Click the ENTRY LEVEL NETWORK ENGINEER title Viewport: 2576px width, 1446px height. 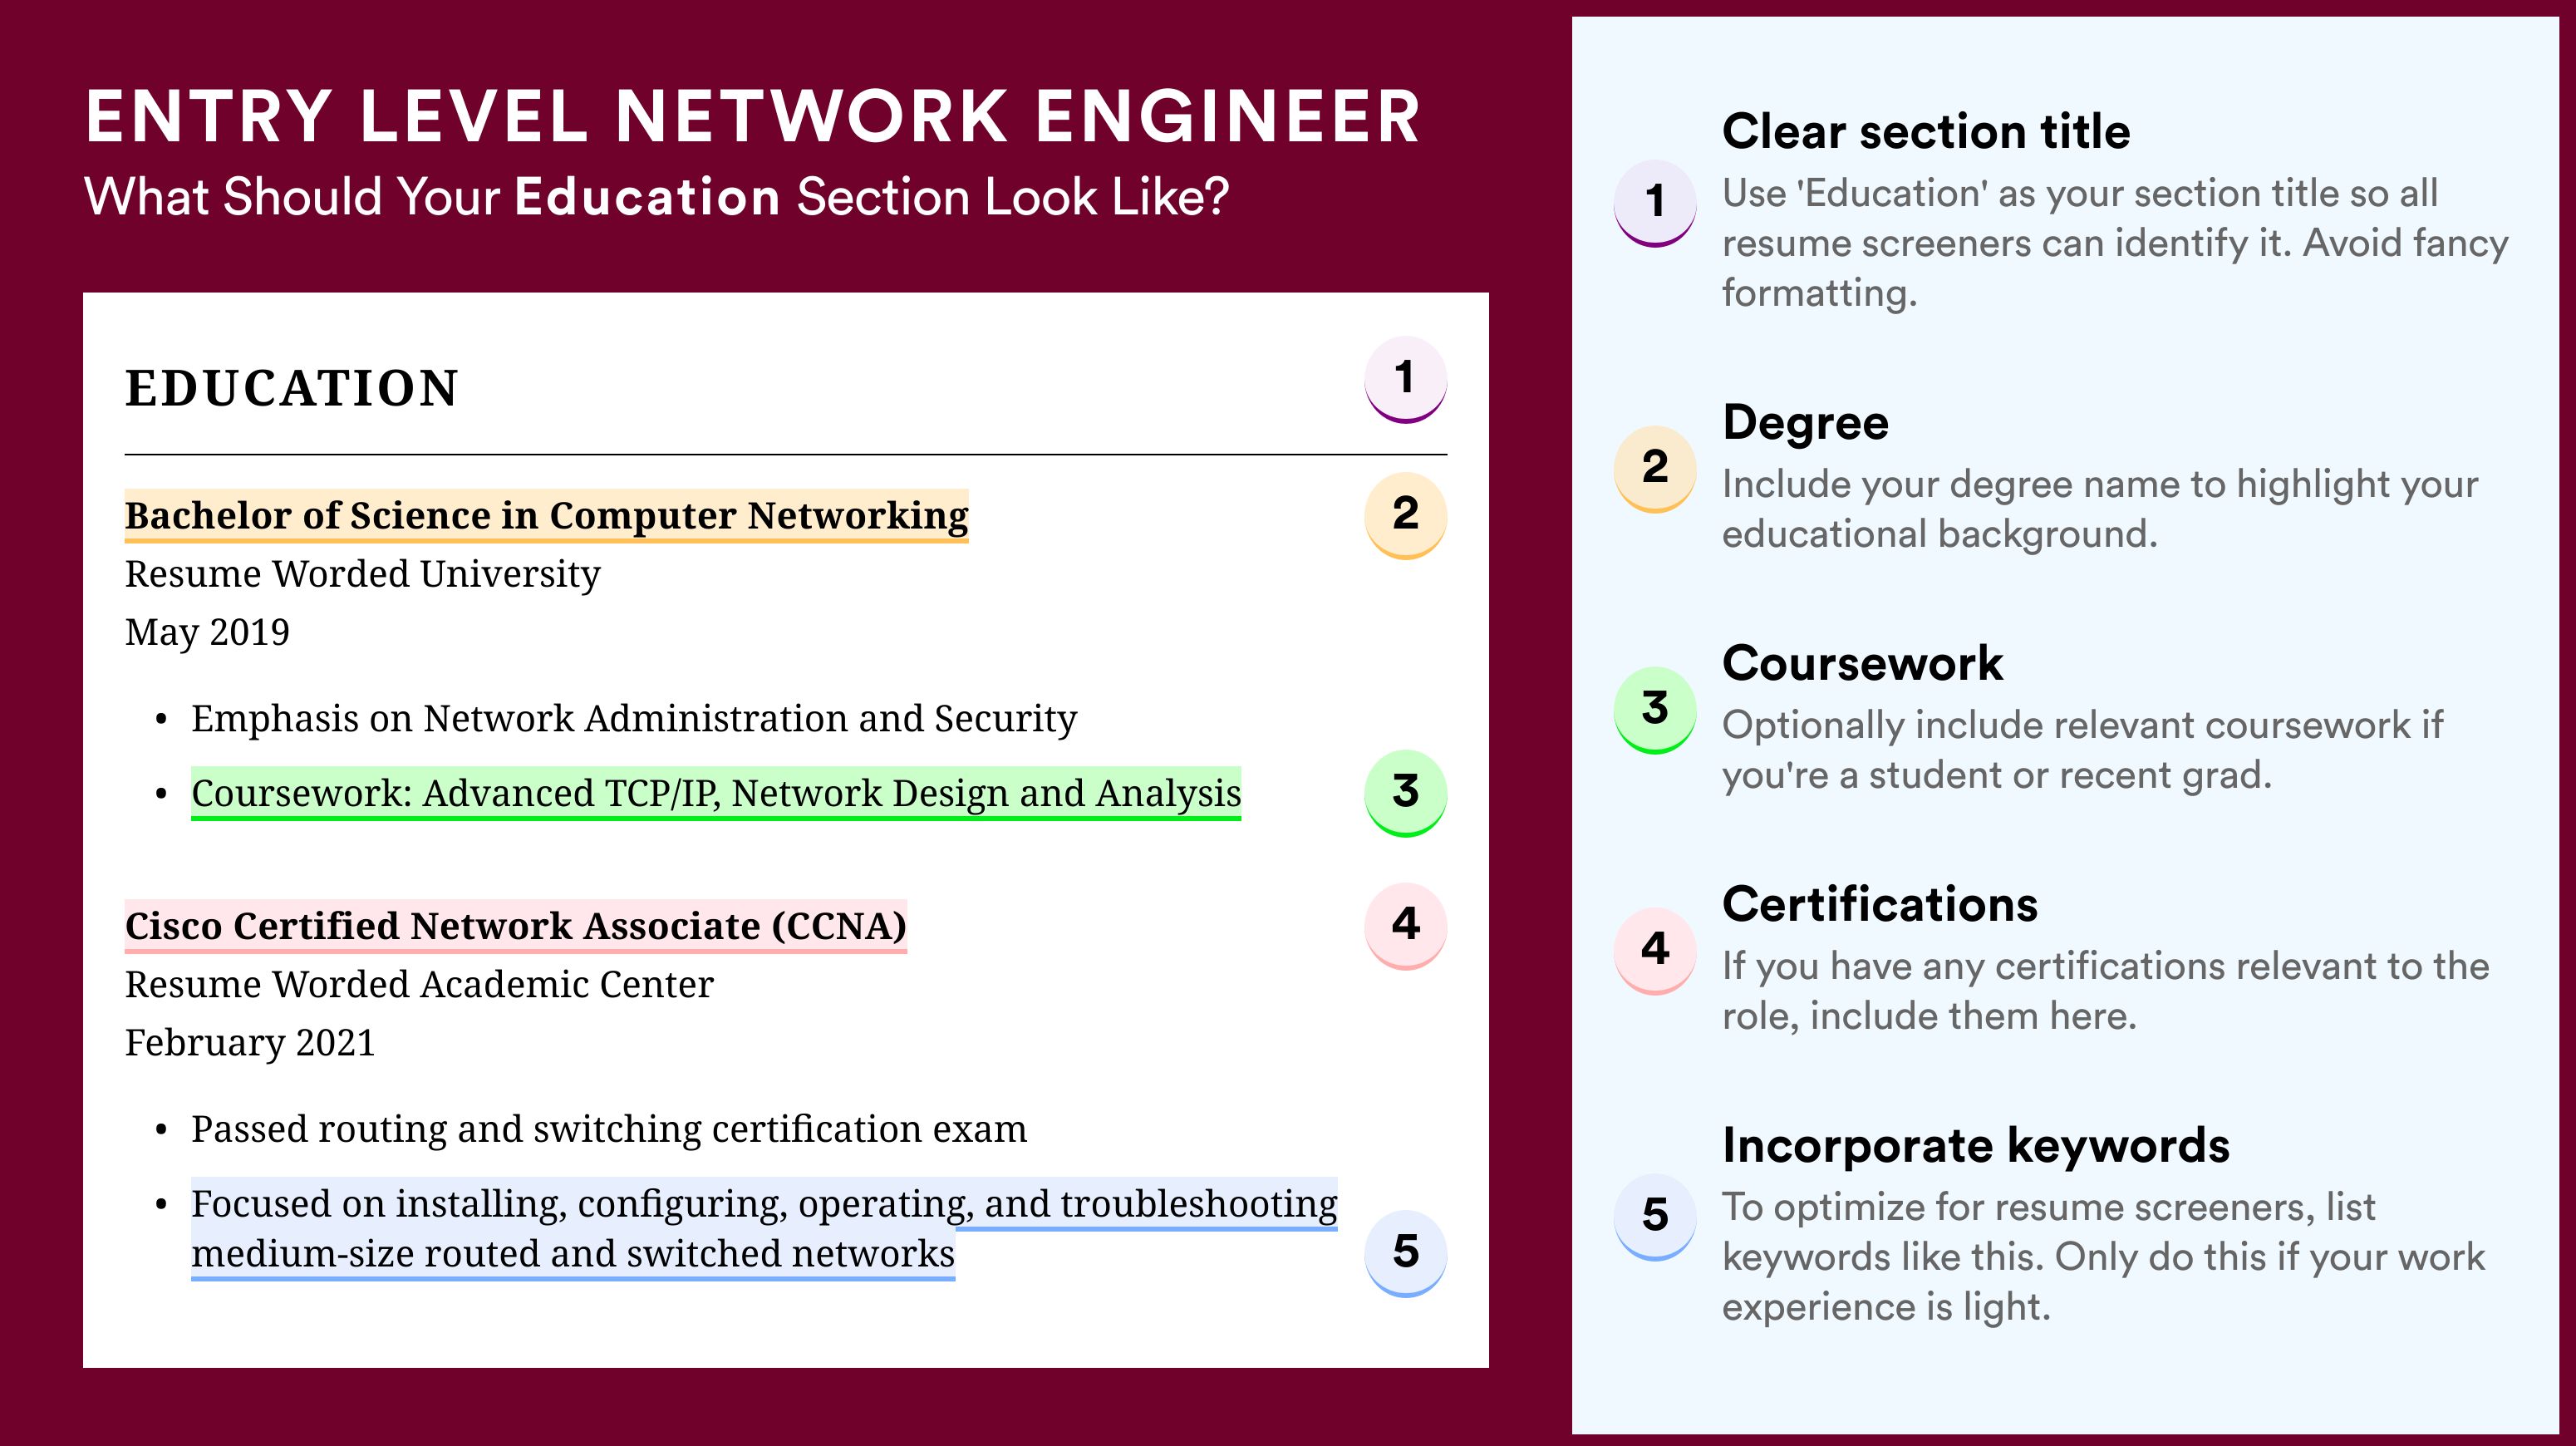click(753, 117)
